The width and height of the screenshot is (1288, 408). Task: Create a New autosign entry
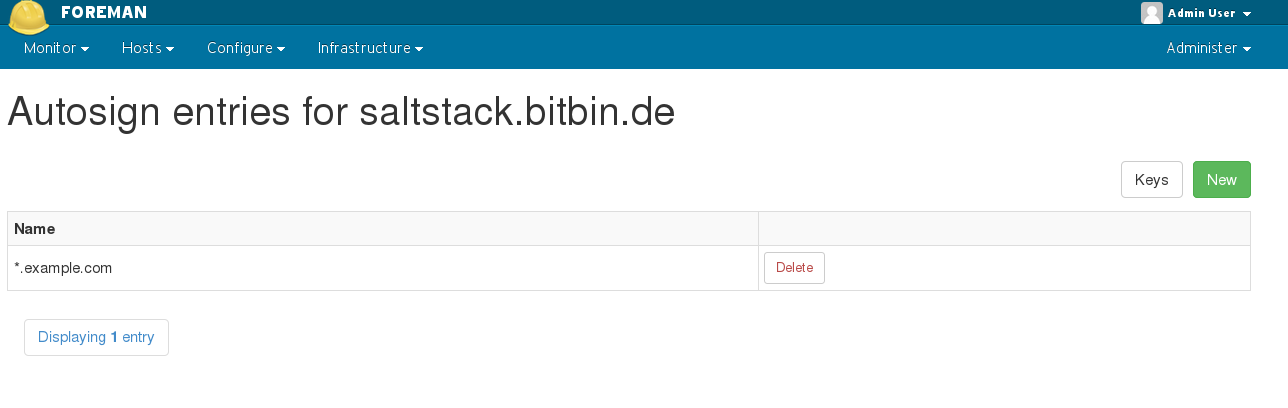pyautogui.click(x=1222, y=180)
